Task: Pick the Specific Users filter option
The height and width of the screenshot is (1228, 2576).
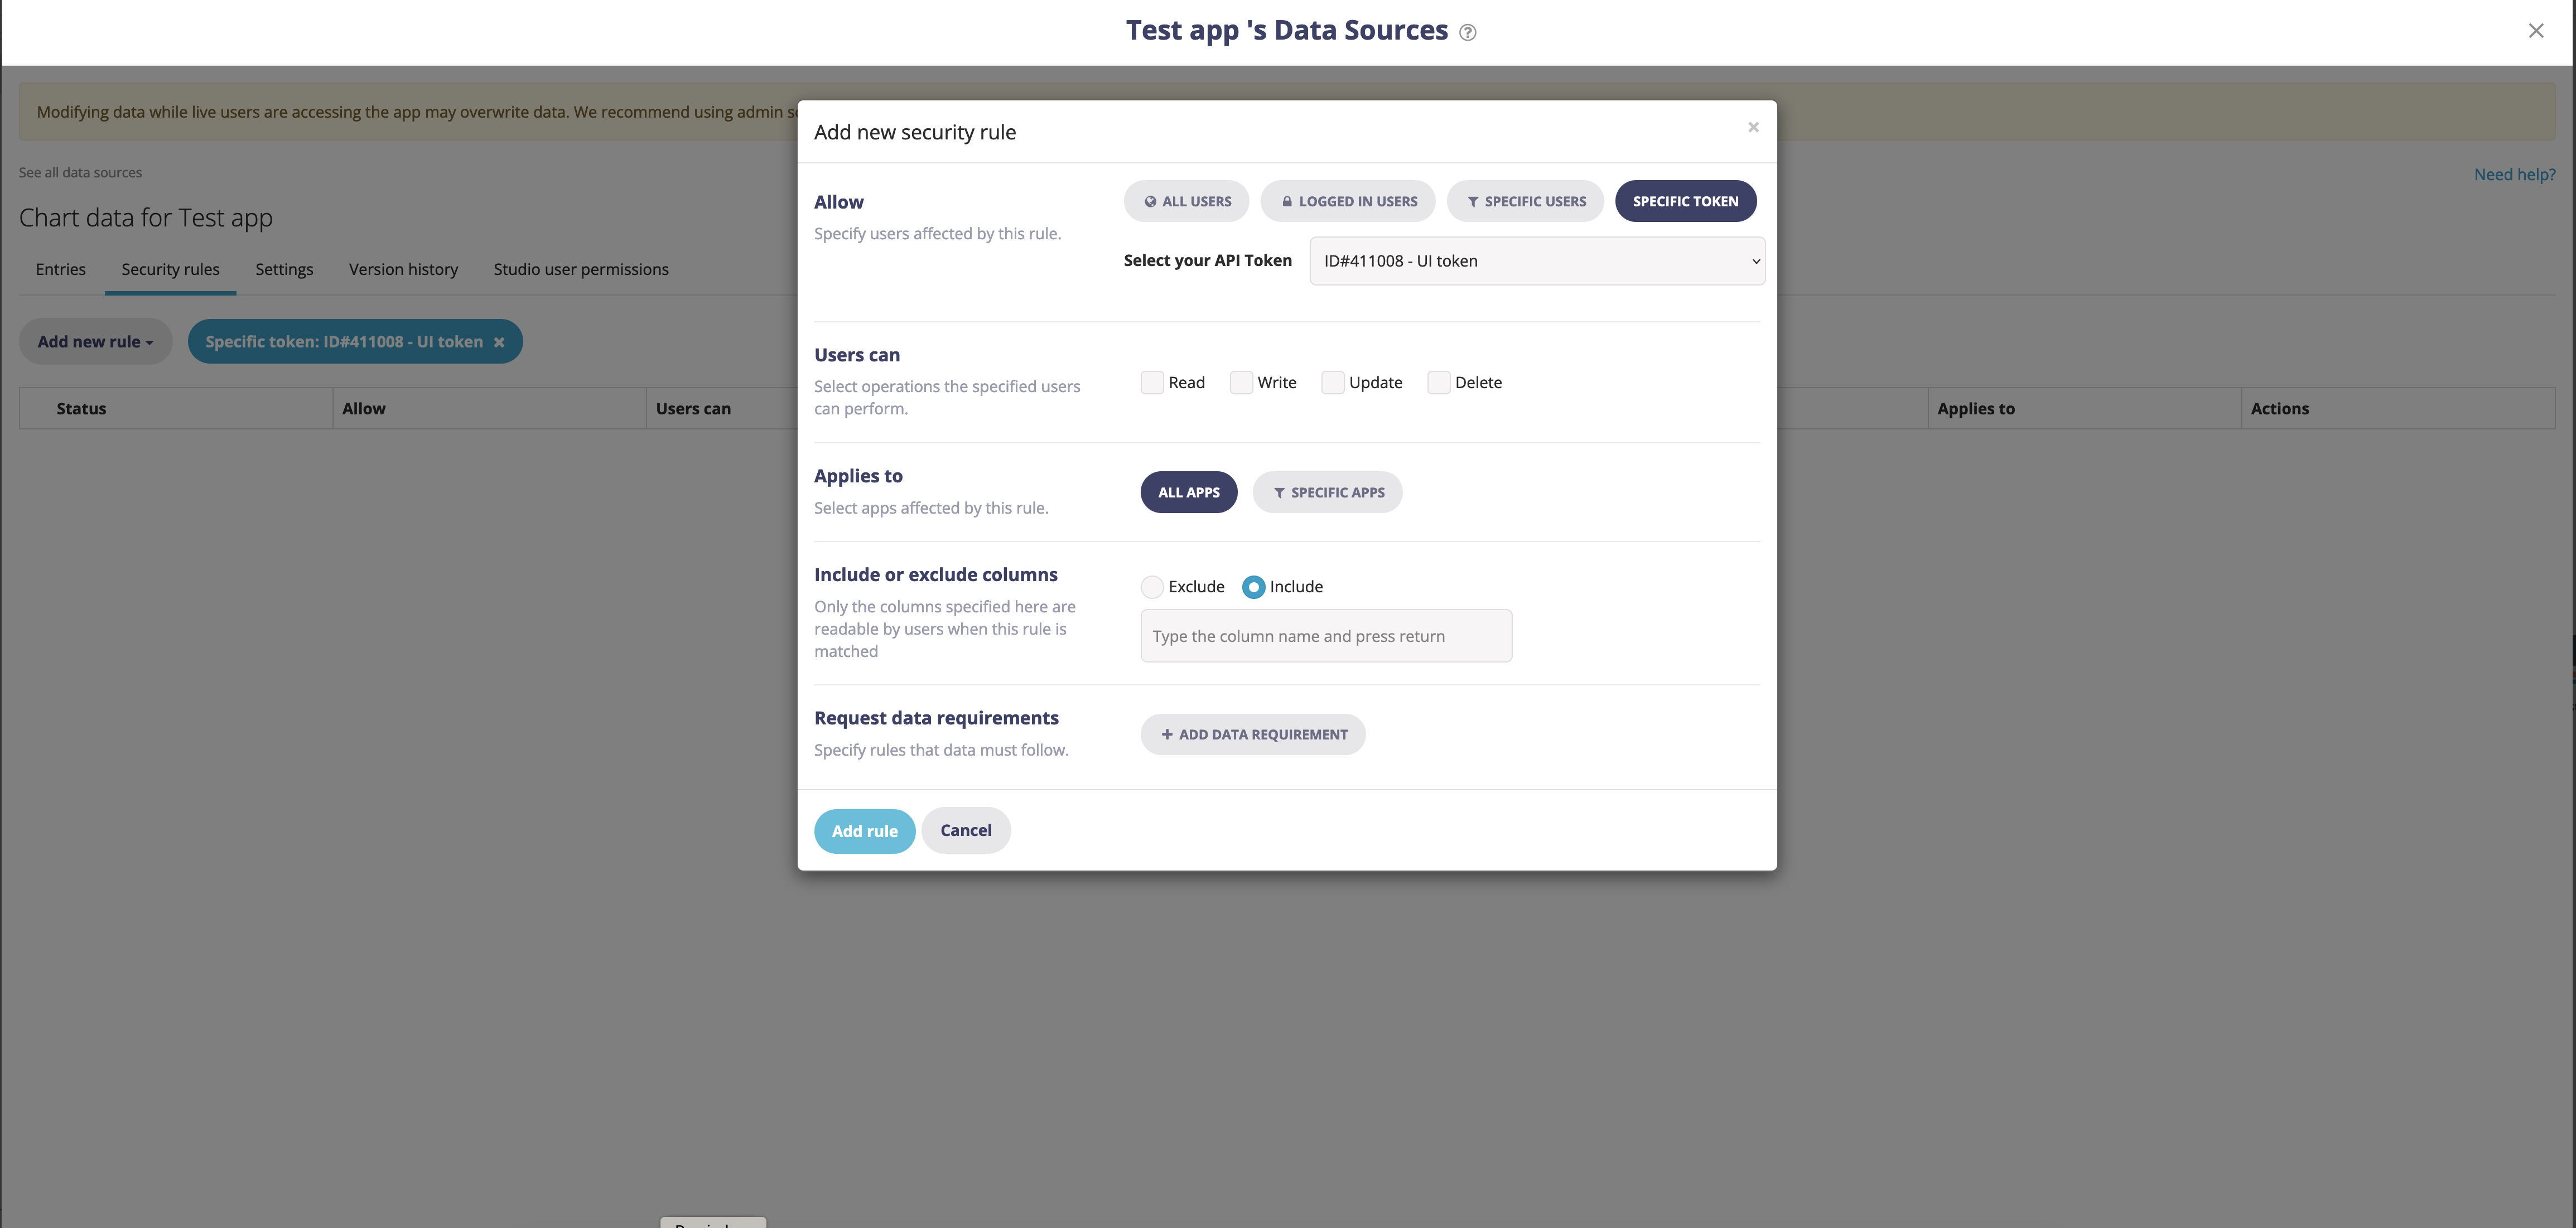Action: [x=1525, y=201]
